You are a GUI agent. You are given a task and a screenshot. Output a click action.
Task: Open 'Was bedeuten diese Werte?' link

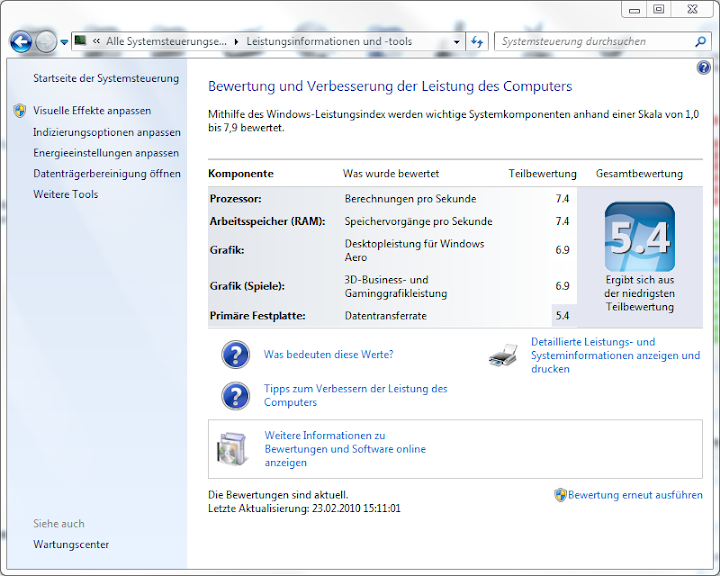click(x=328, y=355)
